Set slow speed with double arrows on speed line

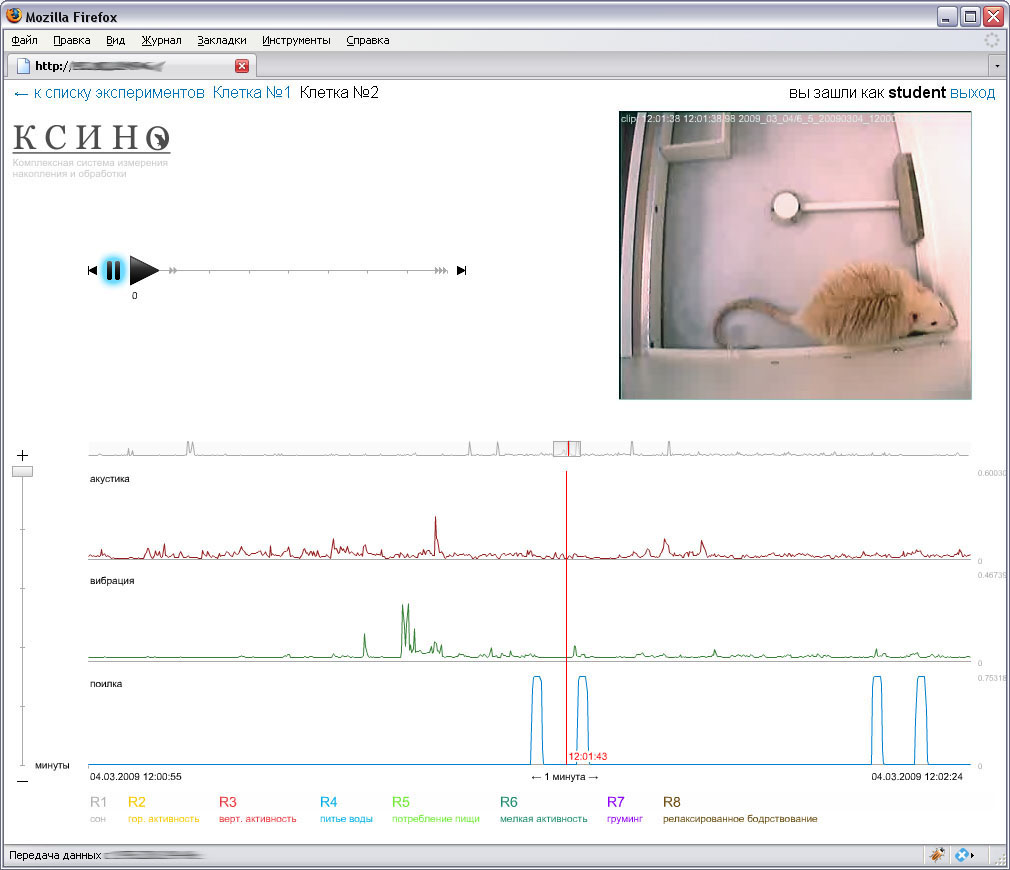(x=173, y=270)
